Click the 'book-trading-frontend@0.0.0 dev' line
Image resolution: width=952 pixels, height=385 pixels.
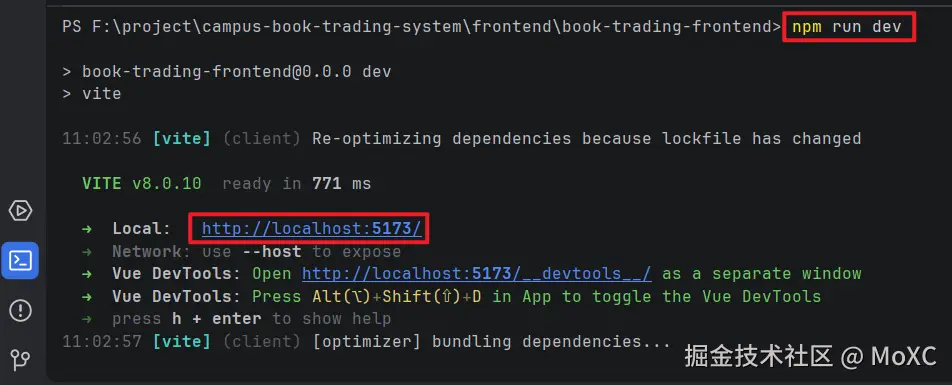(226, 72)
